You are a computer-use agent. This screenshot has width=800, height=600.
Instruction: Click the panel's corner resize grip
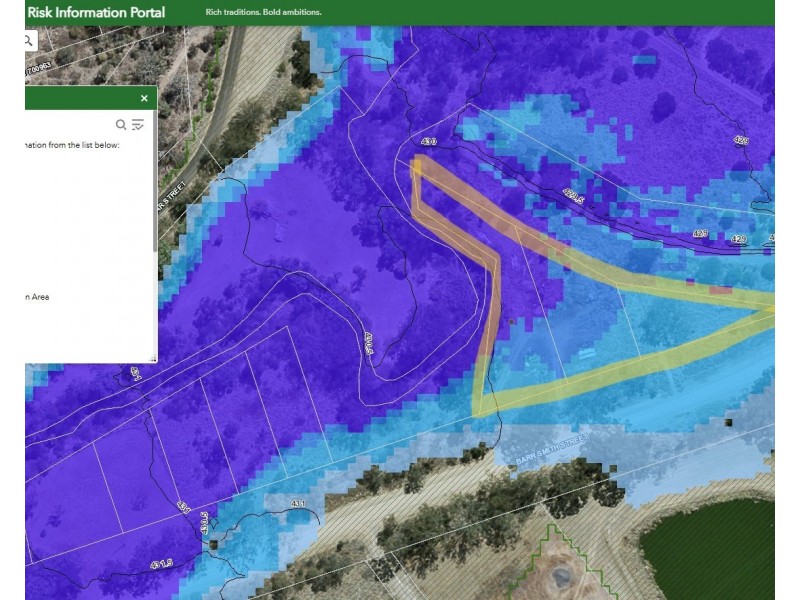[x=152, y=359]
